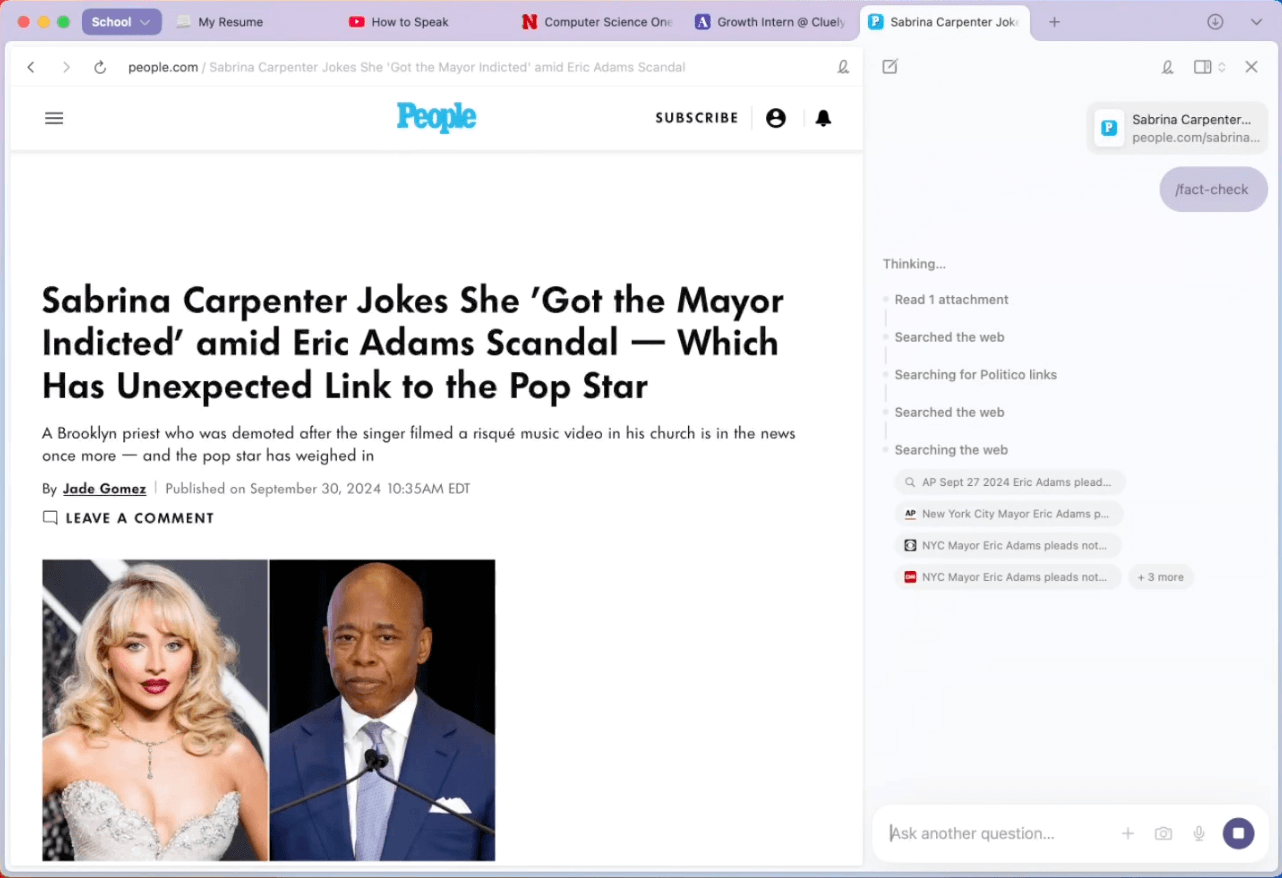Show the '+ 3 more' sources
Viewport: 1282px width, 878px height.
1161,577
